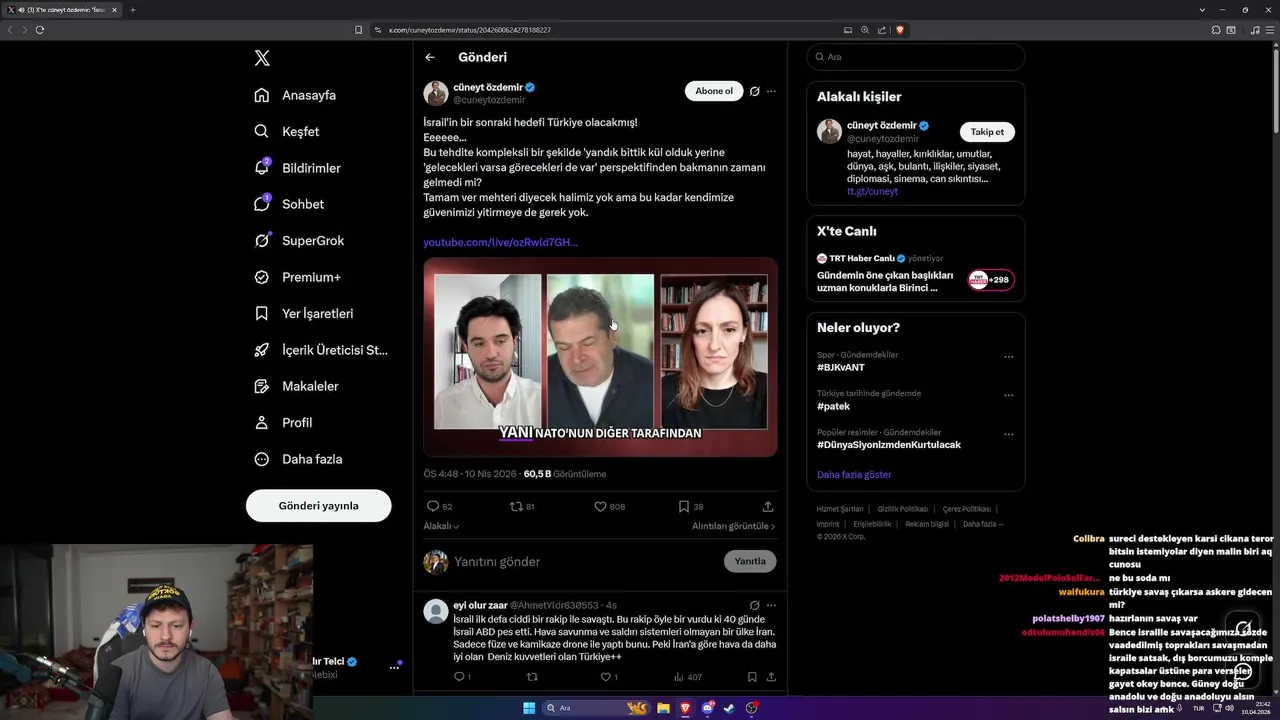Repost eyi olur zaar's comment

532,677
